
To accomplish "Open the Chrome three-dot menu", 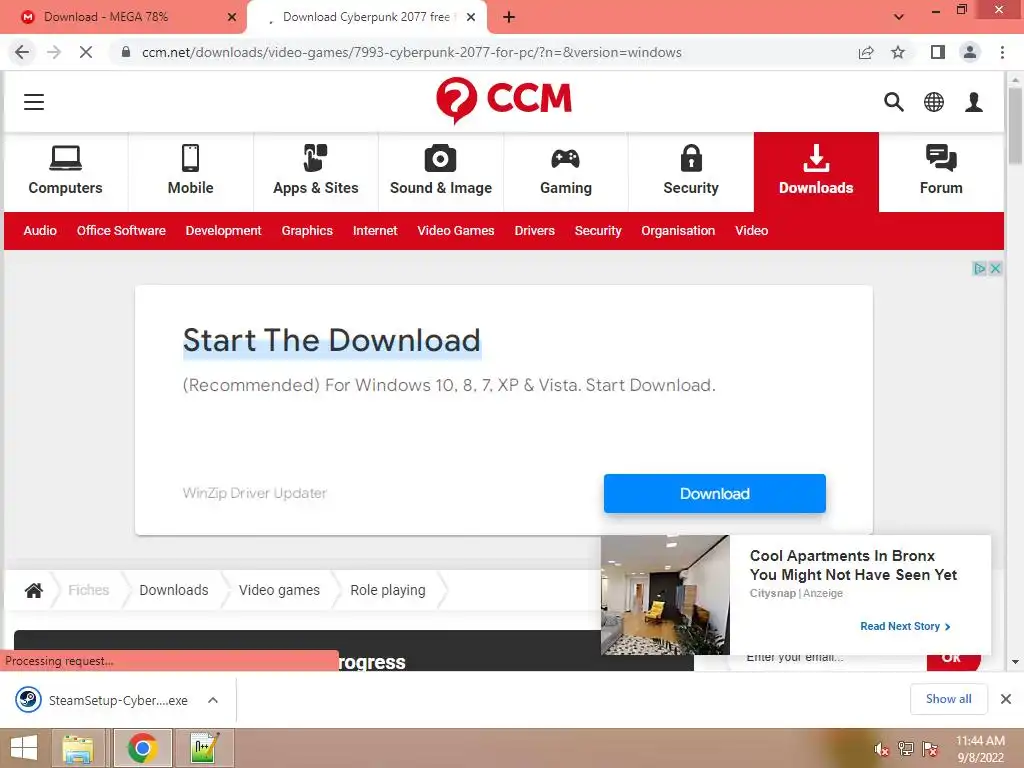I will pyautogui.click(x=1002, y=52).
